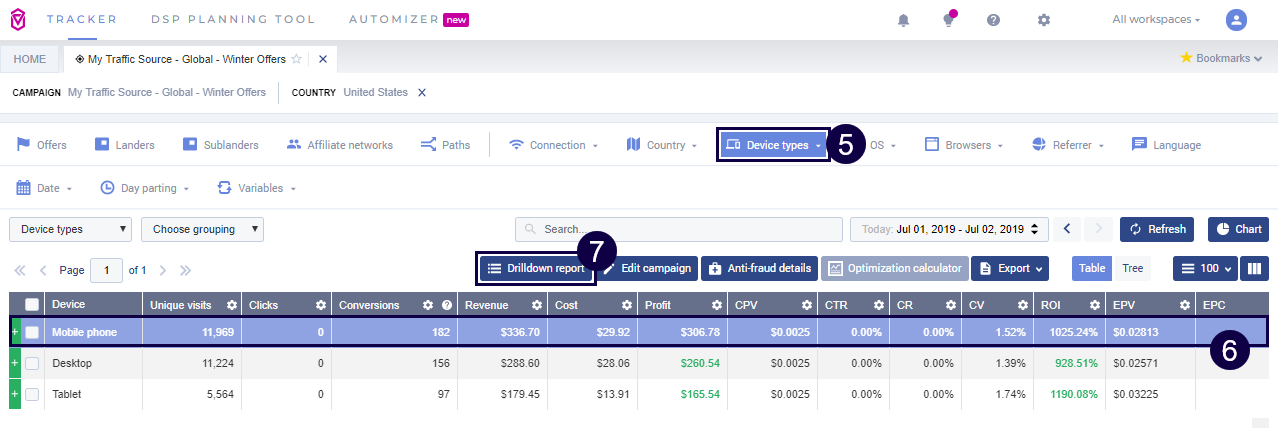Open DSP Planning Tool menu
The image size is (1278, 428).
coord(232,20)
